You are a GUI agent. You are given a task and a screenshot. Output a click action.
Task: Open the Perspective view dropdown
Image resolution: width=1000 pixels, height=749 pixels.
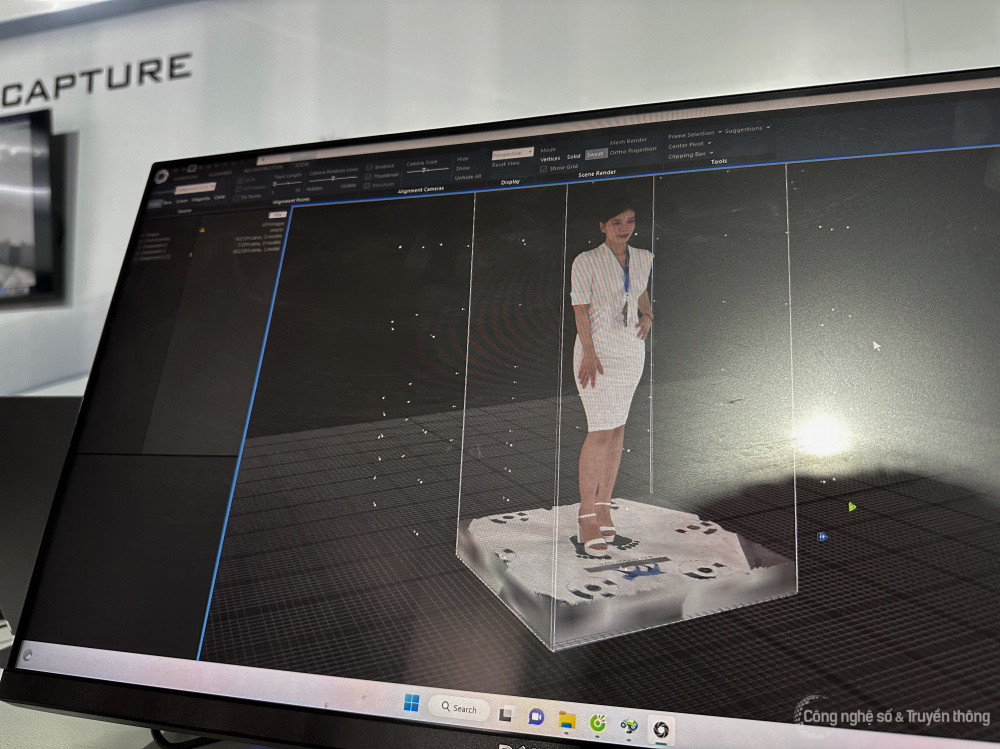[x=512, y=153]
